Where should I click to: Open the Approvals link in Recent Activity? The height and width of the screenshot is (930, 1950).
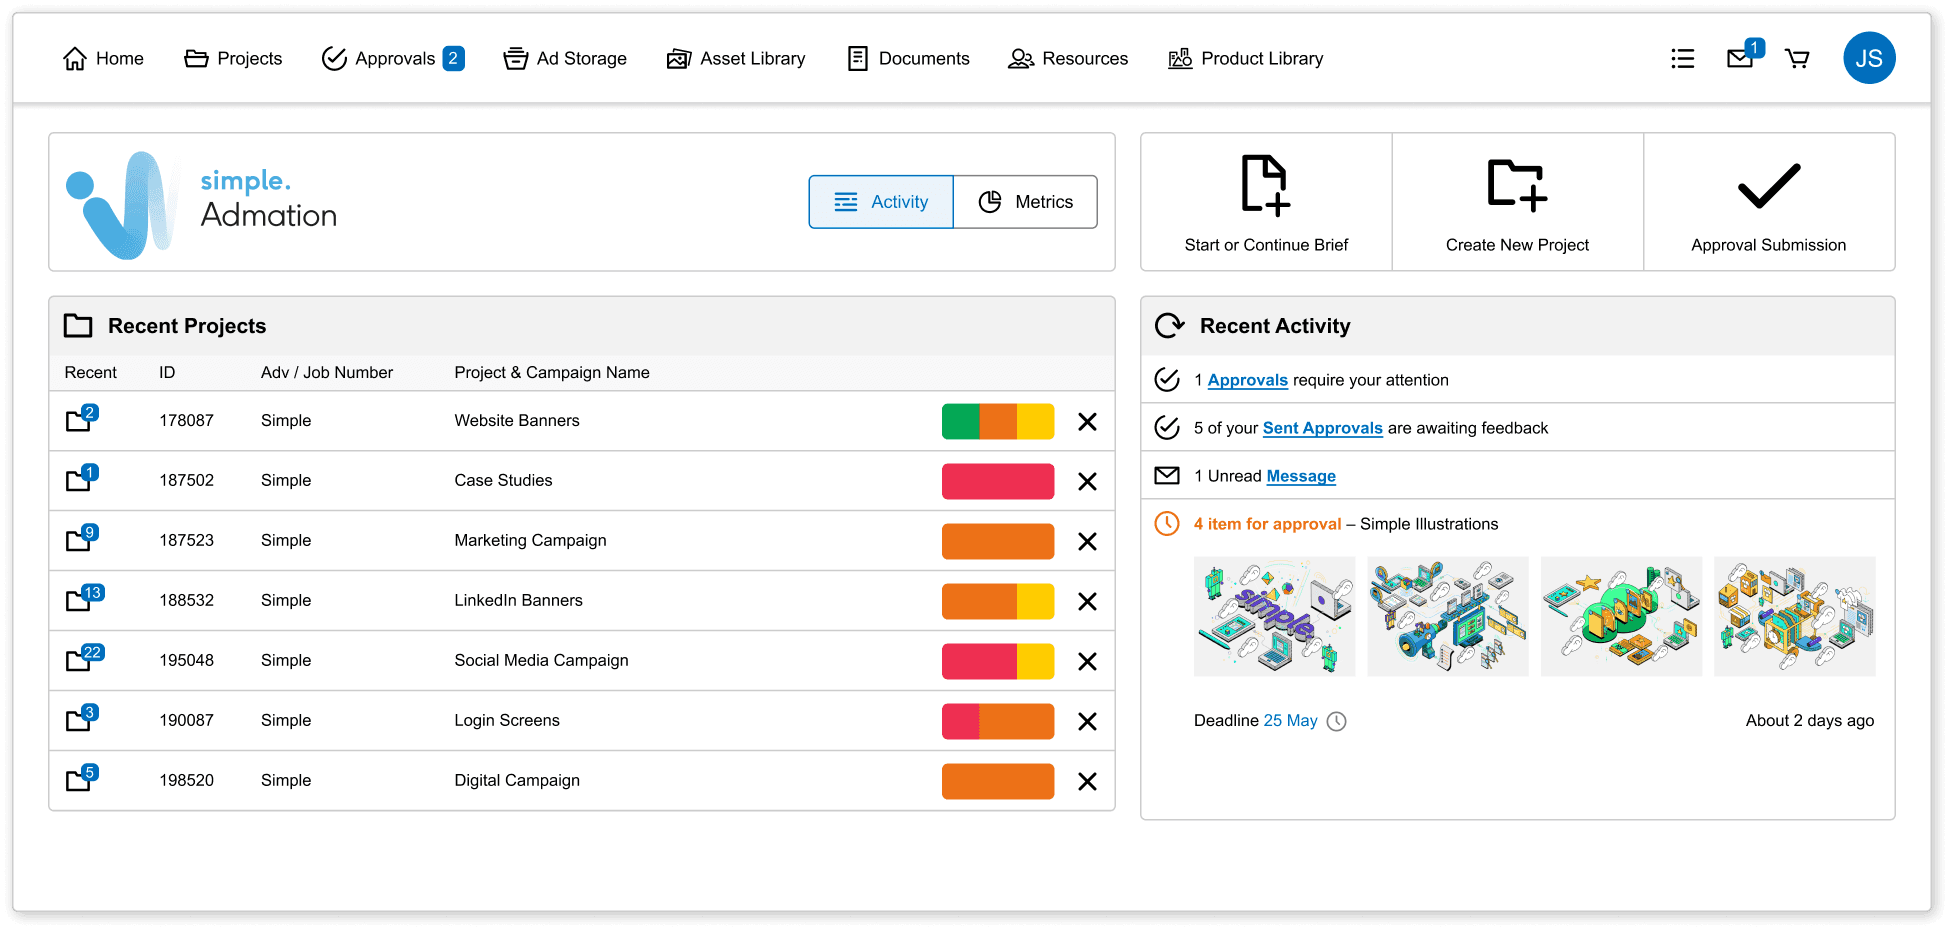pos(1247,380)
